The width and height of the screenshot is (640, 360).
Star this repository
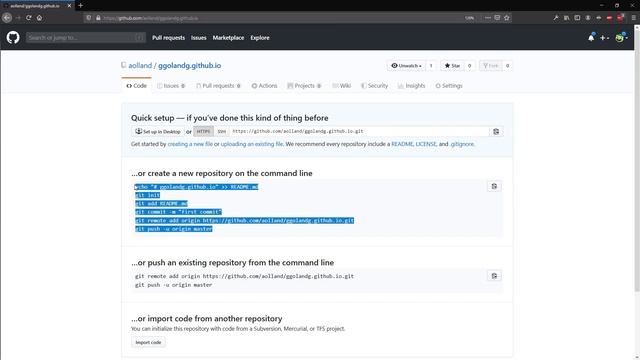point(452,66)
